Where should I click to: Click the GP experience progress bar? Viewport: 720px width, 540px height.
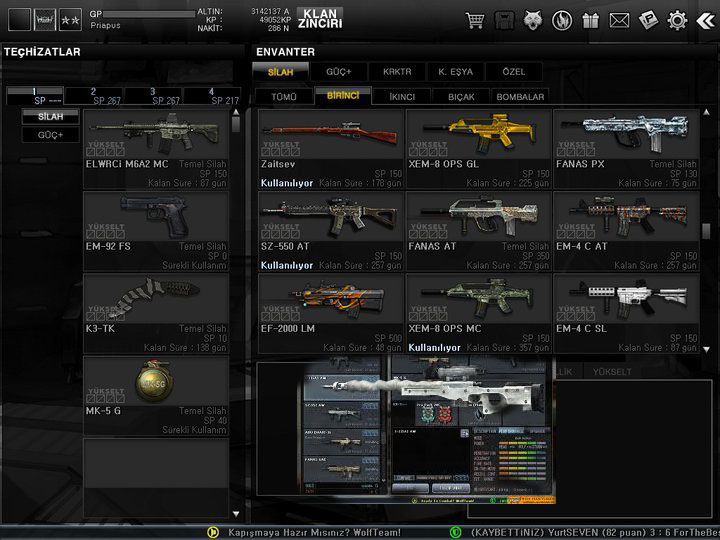click(x=148, y=14)
